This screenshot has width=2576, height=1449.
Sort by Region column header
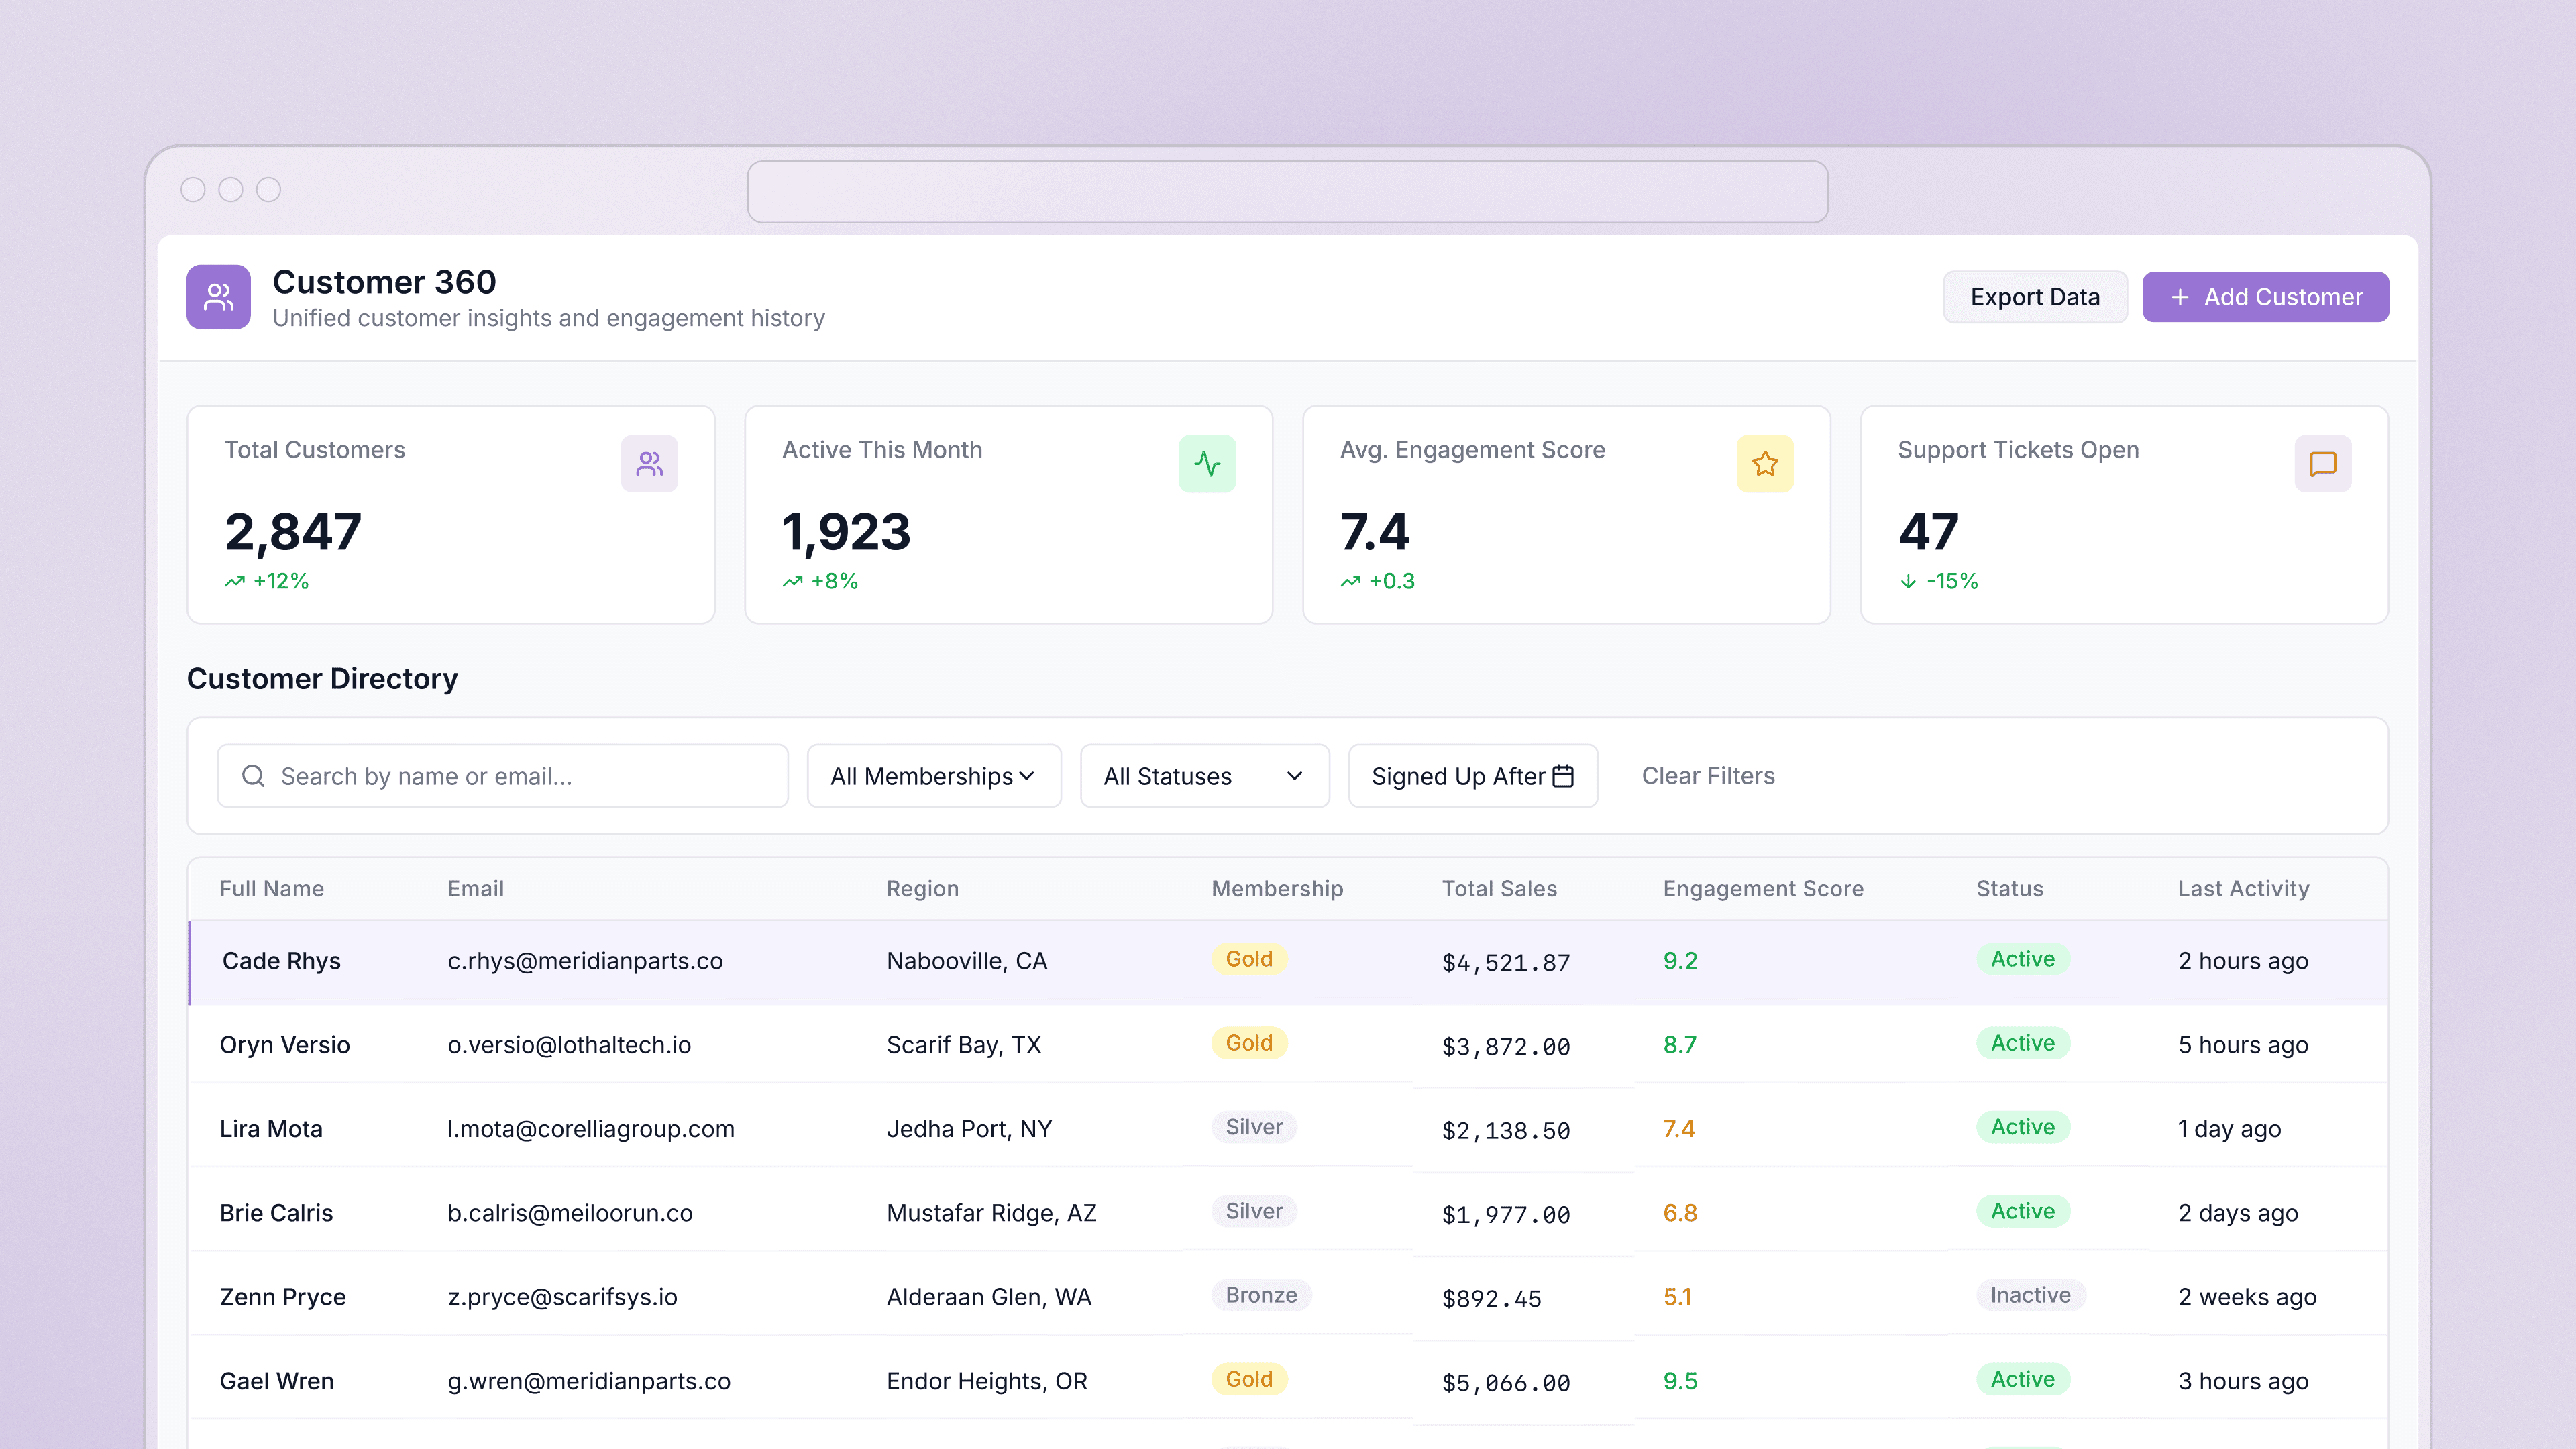(x=923, y=889)
